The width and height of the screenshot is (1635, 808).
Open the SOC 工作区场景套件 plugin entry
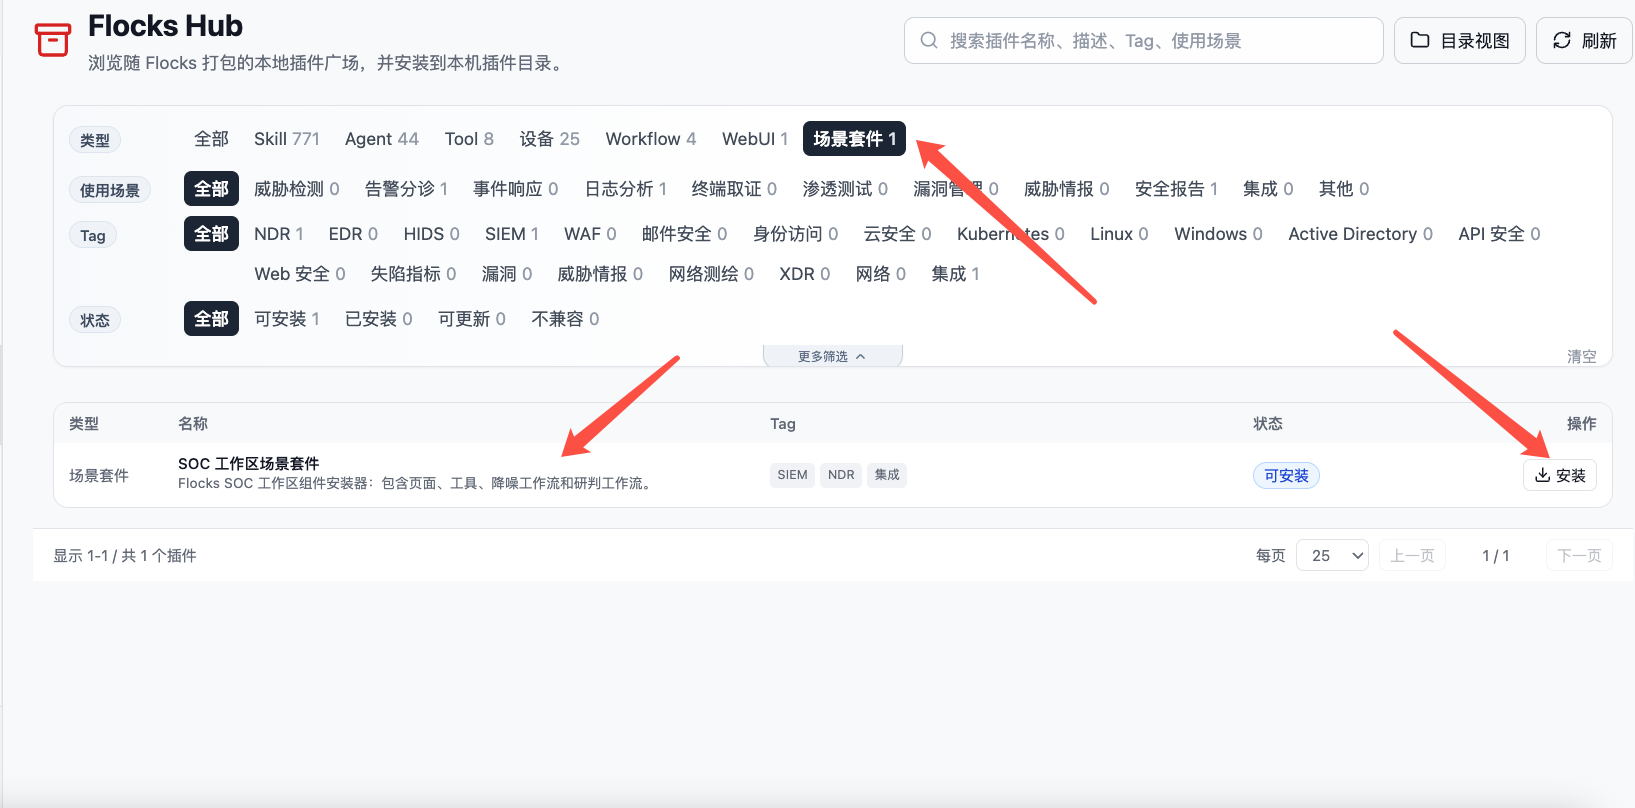pos(249,464)
